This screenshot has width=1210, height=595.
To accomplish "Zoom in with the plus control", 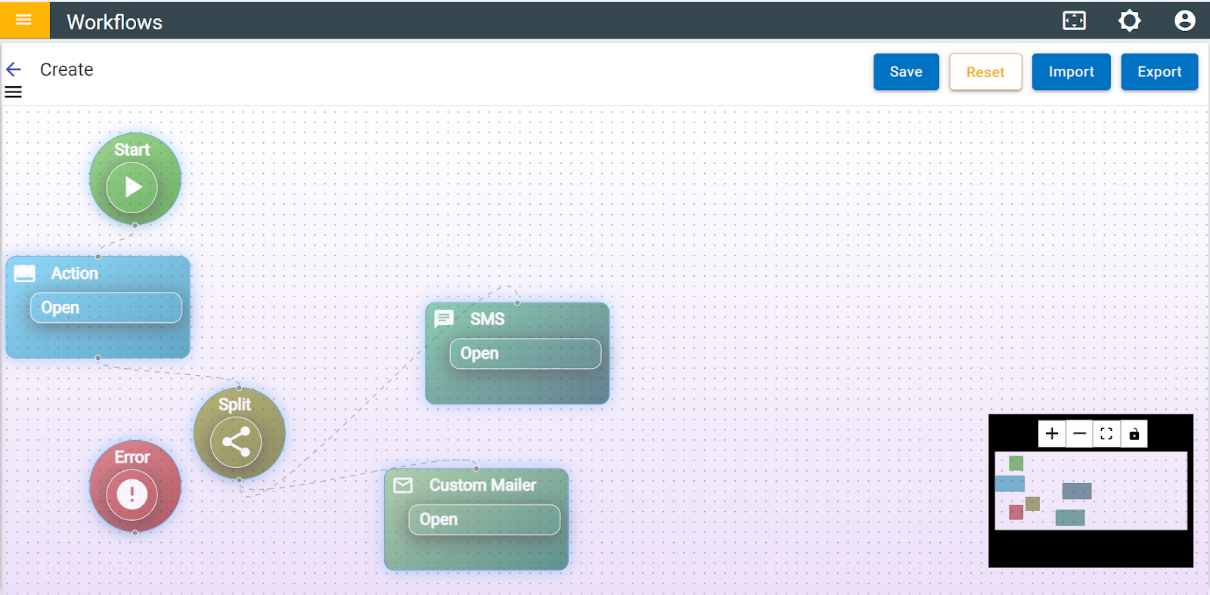I will (x=1051, y=434).
